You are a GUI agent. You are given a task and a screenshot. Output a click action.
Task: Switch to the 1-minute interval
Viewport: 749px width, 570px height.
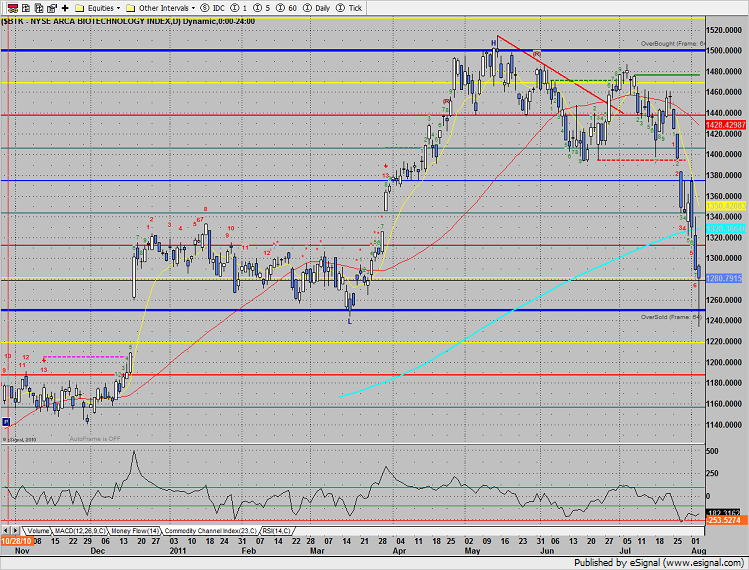tap(239, 8)
